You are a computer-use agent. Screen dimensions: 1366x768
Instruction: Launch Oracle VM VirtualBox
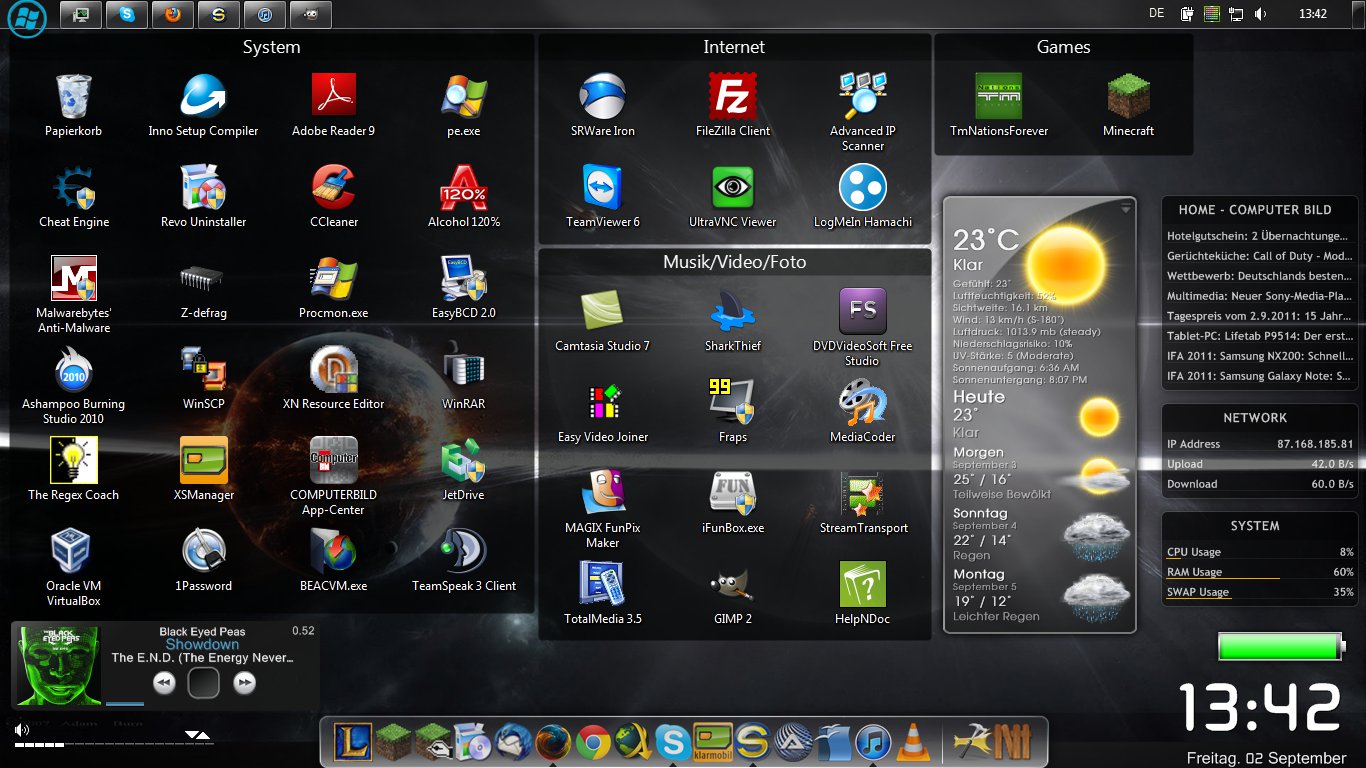tap(73, 552)
